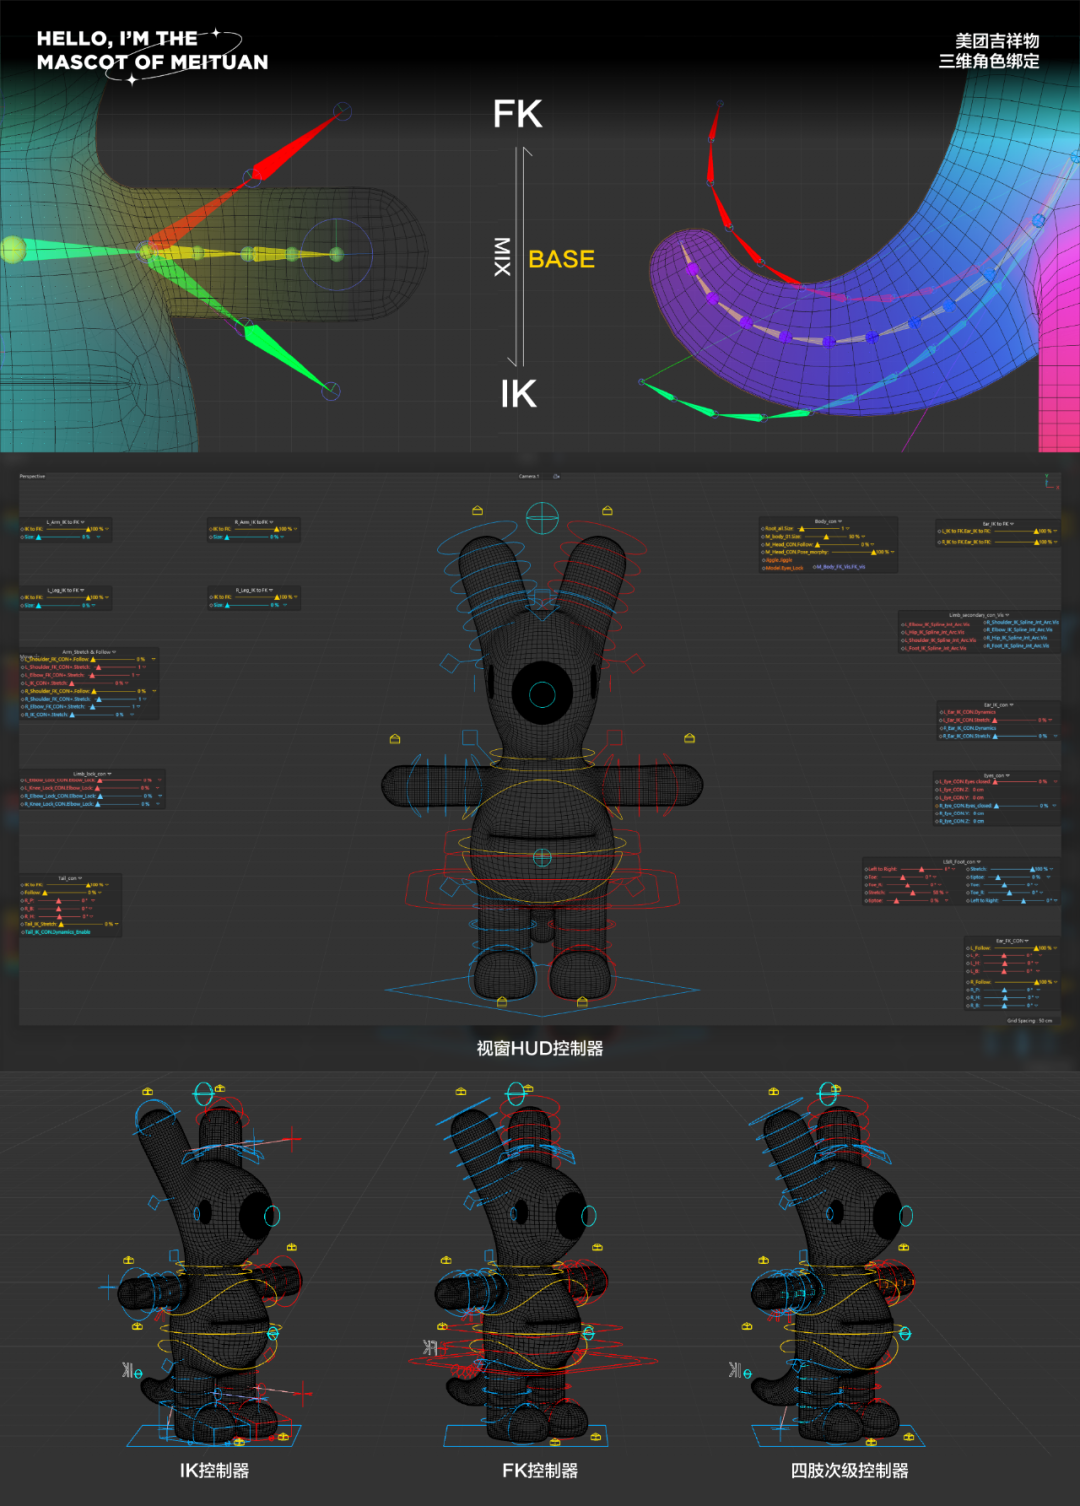The width and height of the screenshot is (1080, 1506).
Task: Click yellow handle icon under the red foot
Action: 582,1000
